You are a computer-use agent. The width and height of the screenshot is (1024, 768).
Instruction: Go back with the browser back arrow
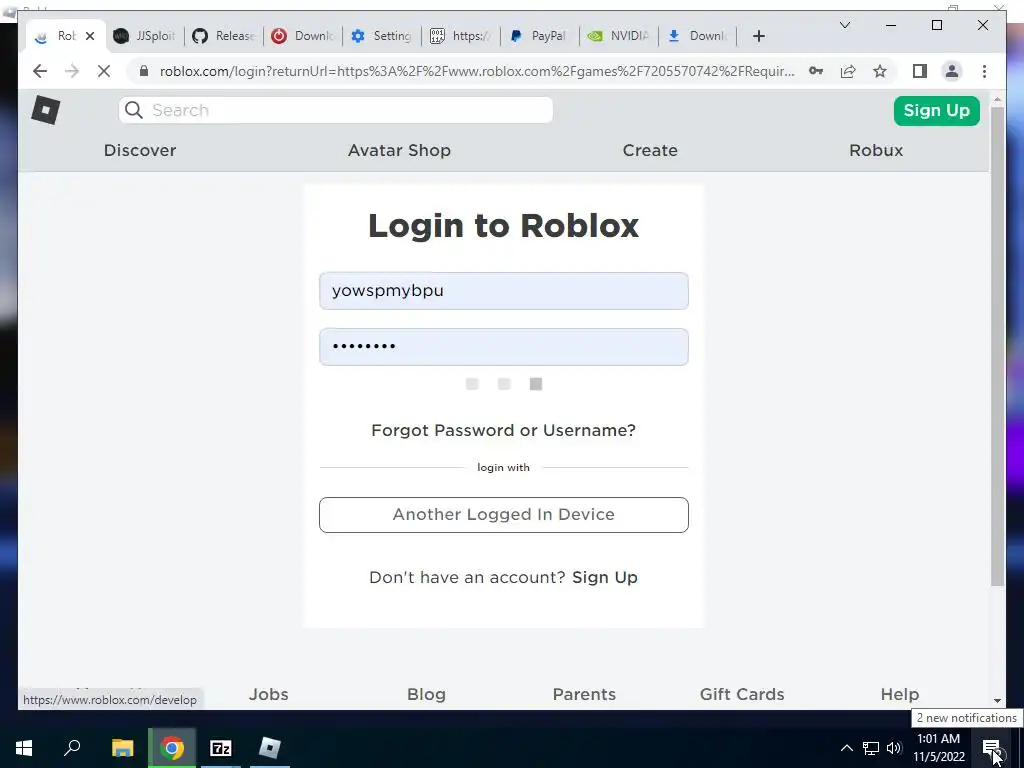coord(40,71)
